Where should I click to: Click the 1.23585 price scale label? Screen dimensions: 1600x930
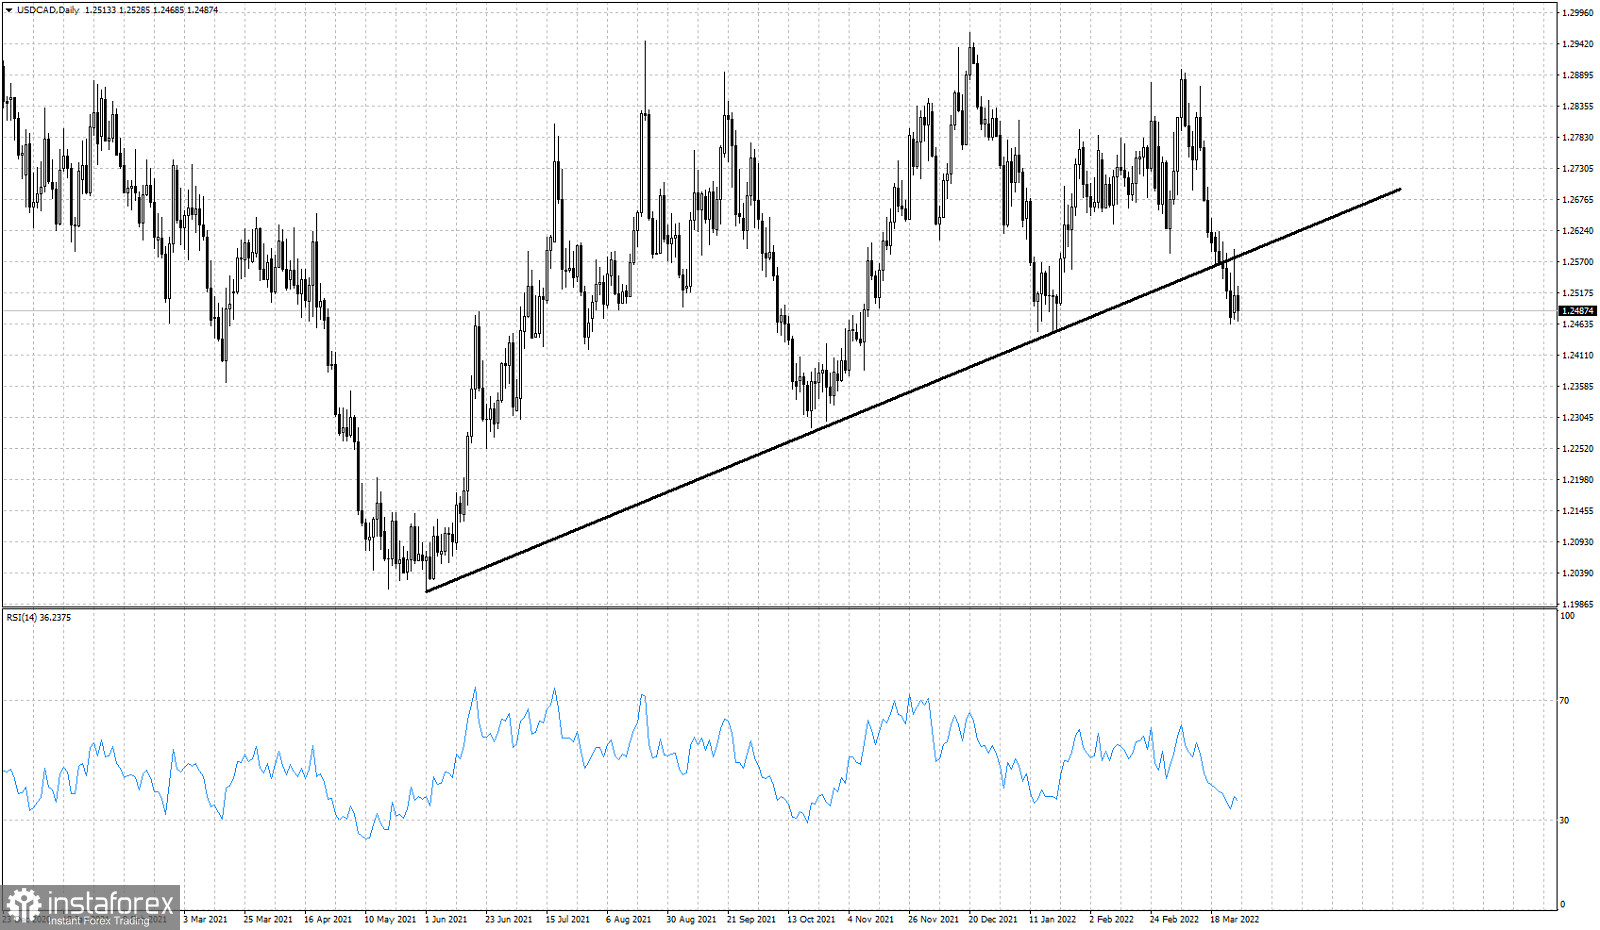pos(1578,386)
